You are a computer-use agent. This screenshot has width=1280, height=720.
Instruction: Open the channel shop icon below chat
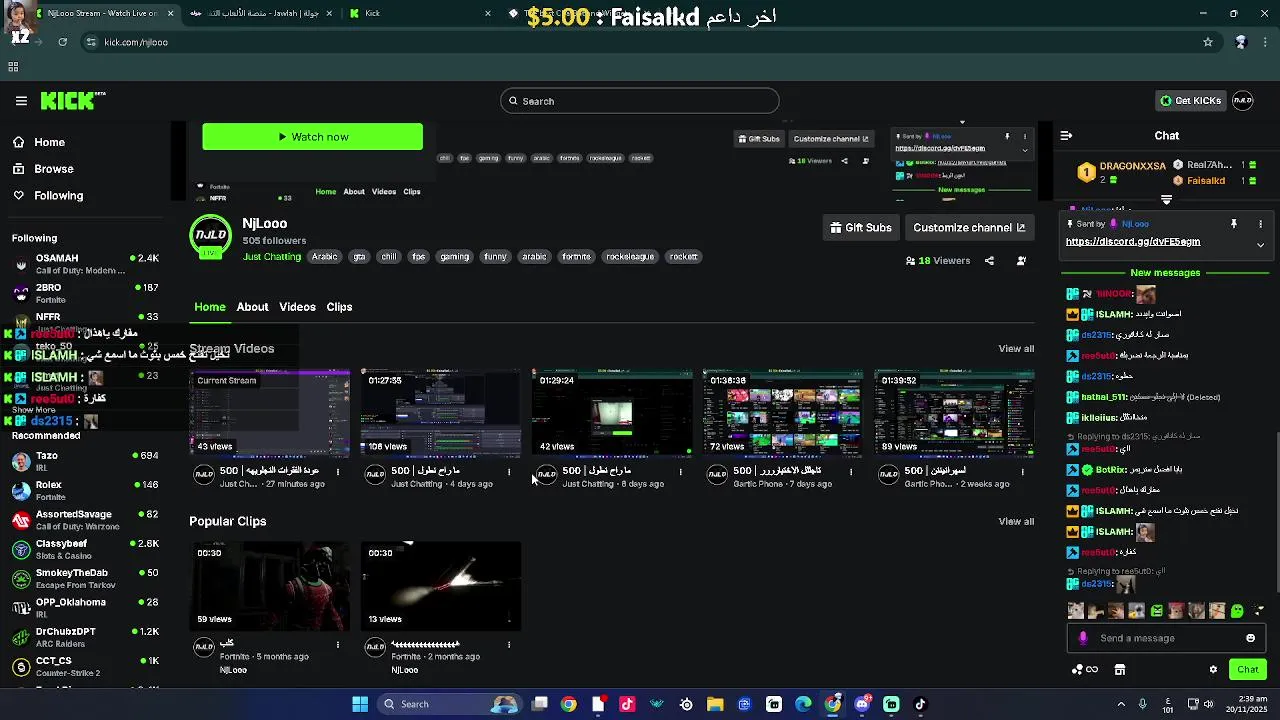tap(1120, 670)
